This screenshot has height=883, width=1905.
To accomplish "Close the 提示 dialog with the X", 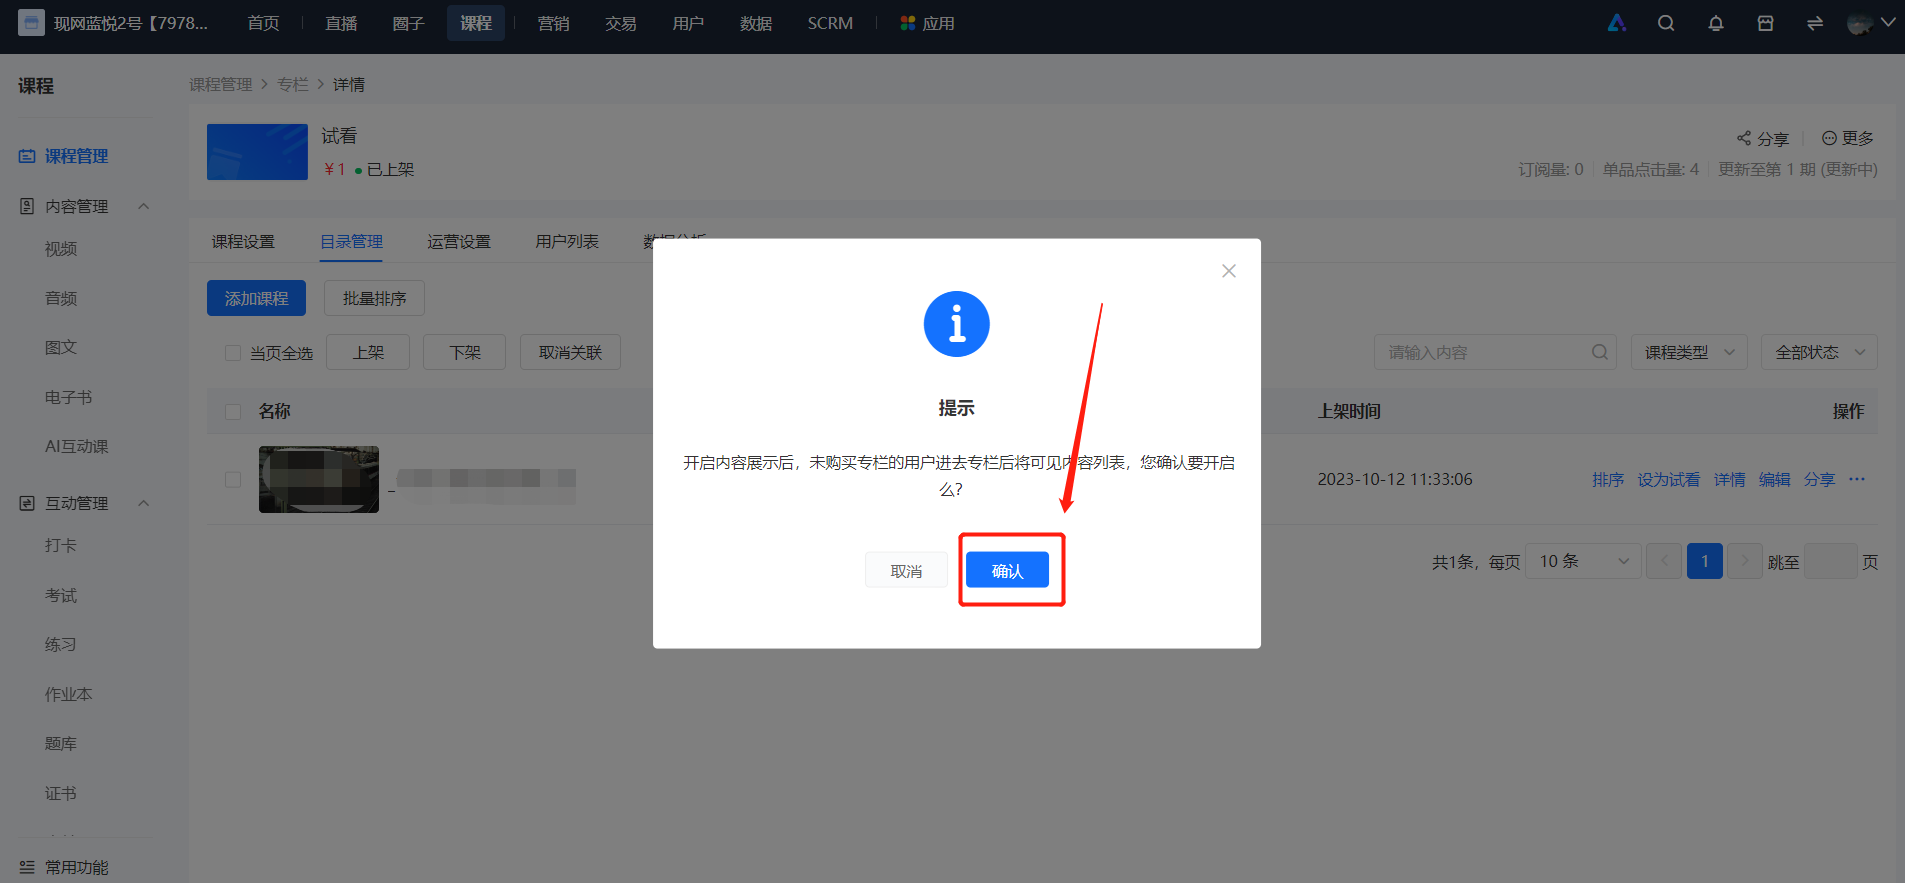I will (1229, 271).
